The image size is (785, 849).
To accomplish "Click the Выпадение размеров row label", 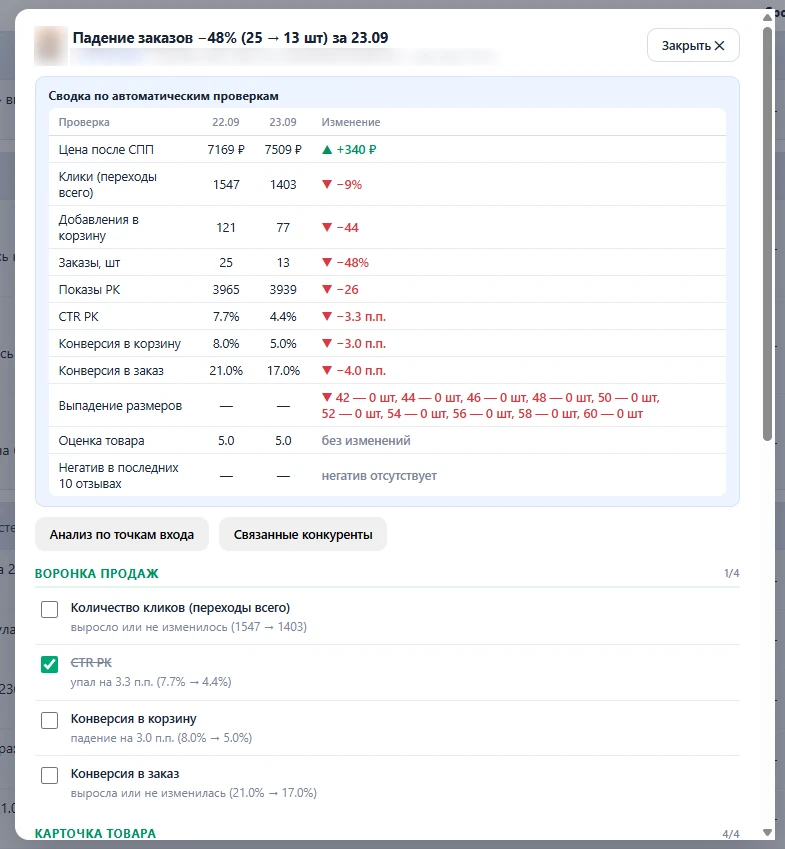I will (120, 406).
